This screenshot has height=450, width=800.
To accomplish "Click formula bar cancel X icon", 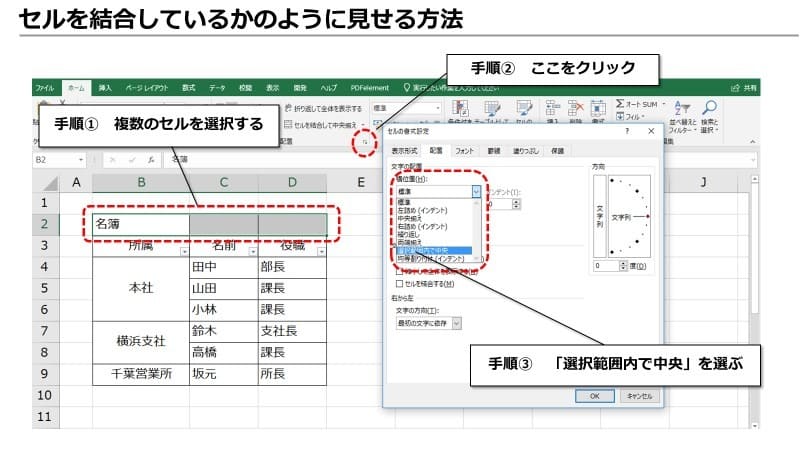I will [112, 160].
